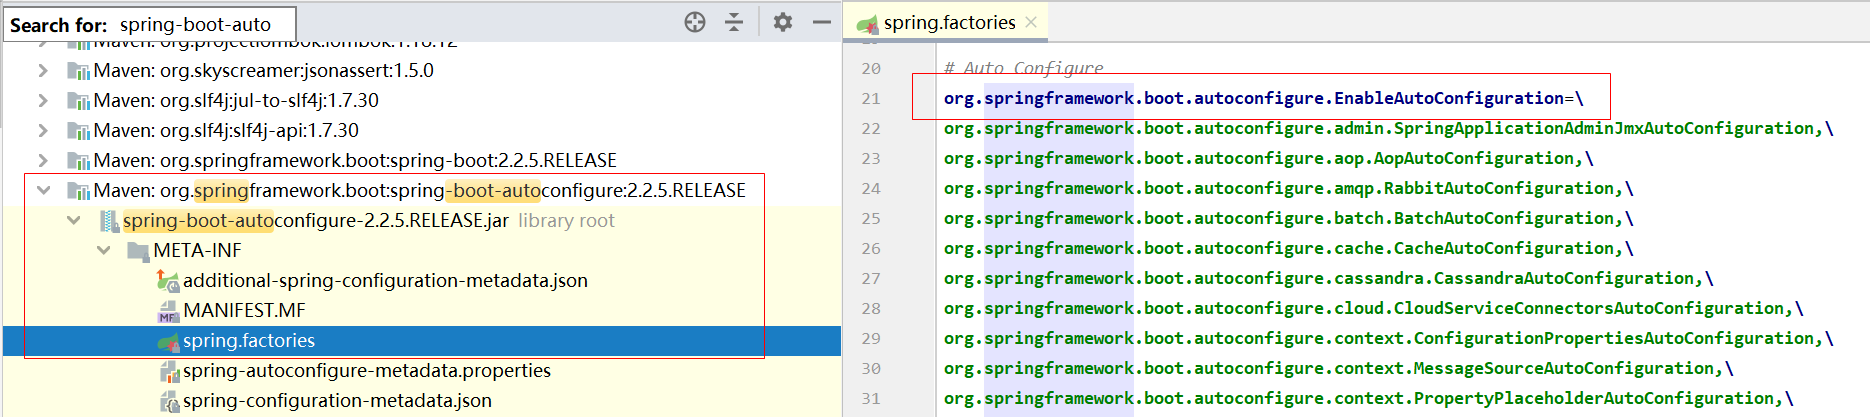
Task: Expand Maven spring-boot:2.2.5.RELEASE node
Action: [42, 160]
